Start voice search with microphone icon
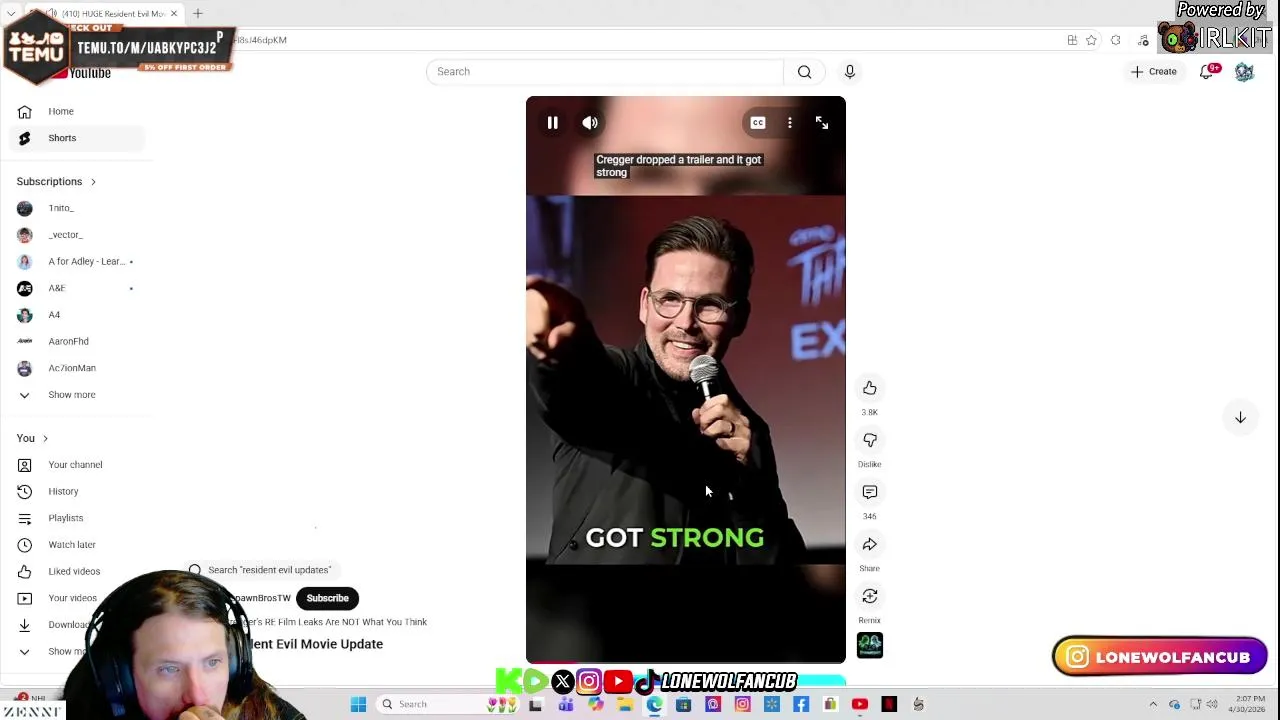 (850, 72)
